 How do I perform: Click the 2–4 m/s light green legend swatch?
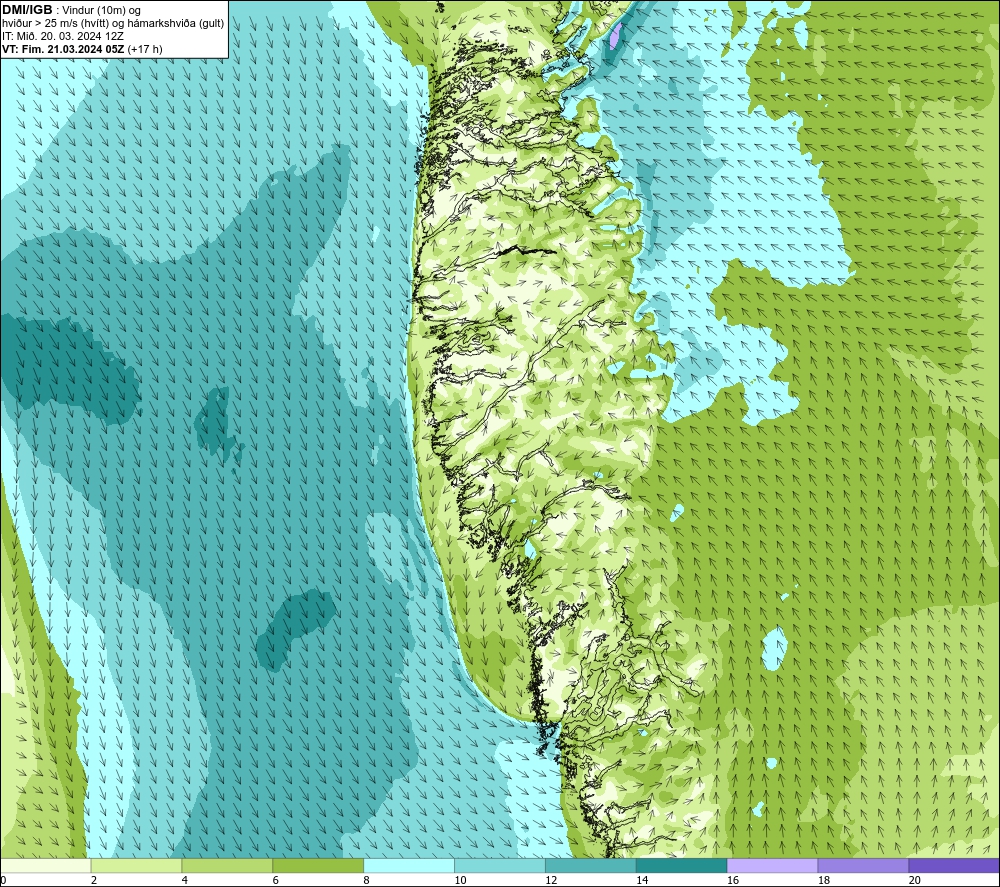[136, 865]
